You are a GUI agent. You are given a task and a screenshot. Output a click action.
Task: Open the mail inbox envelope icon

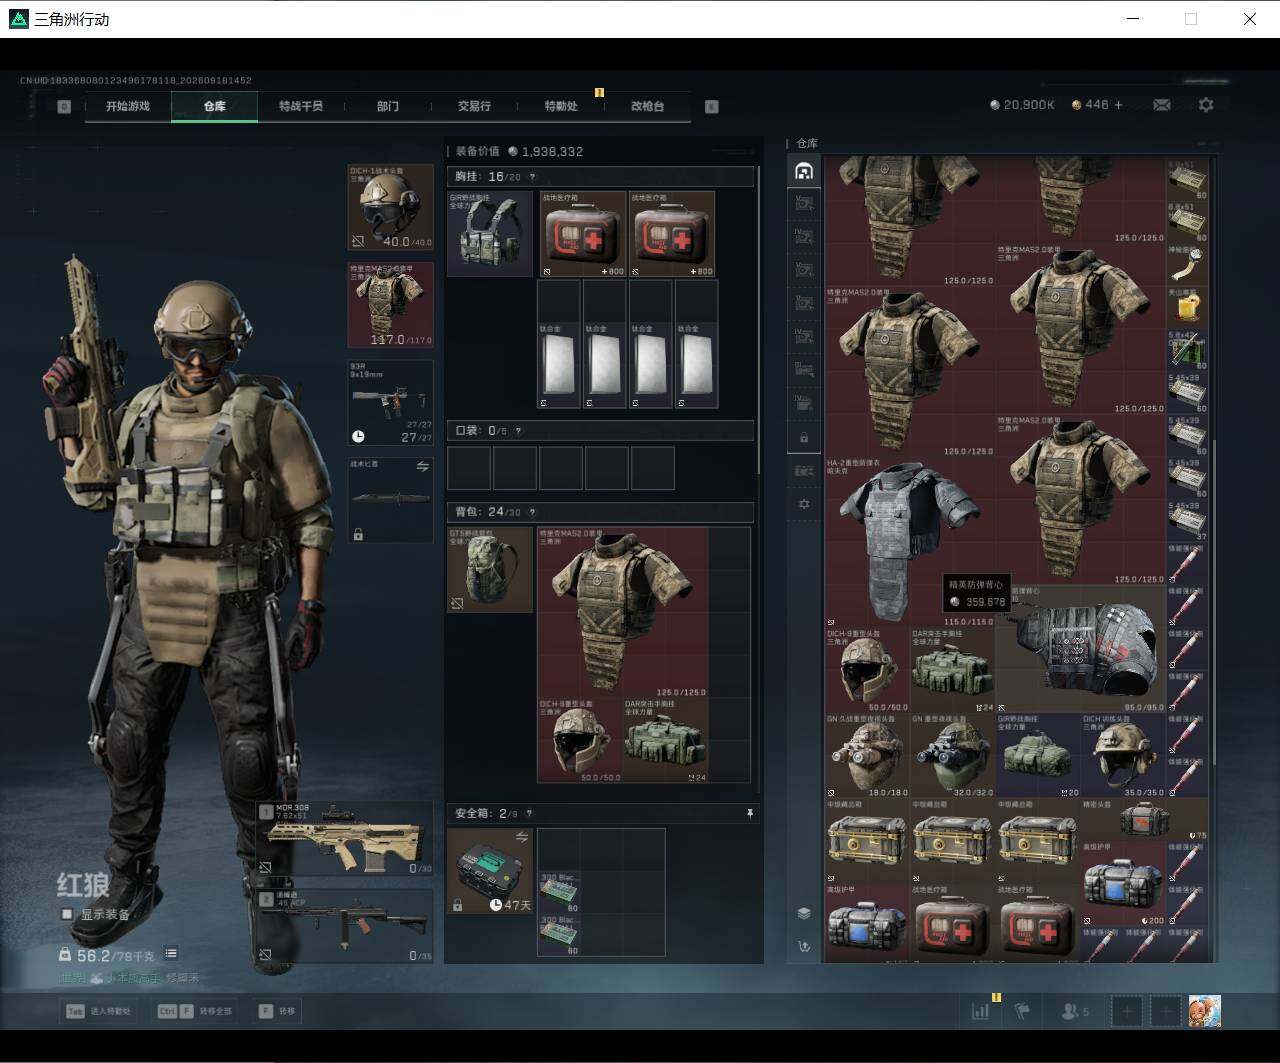(x=1162, y=104)
